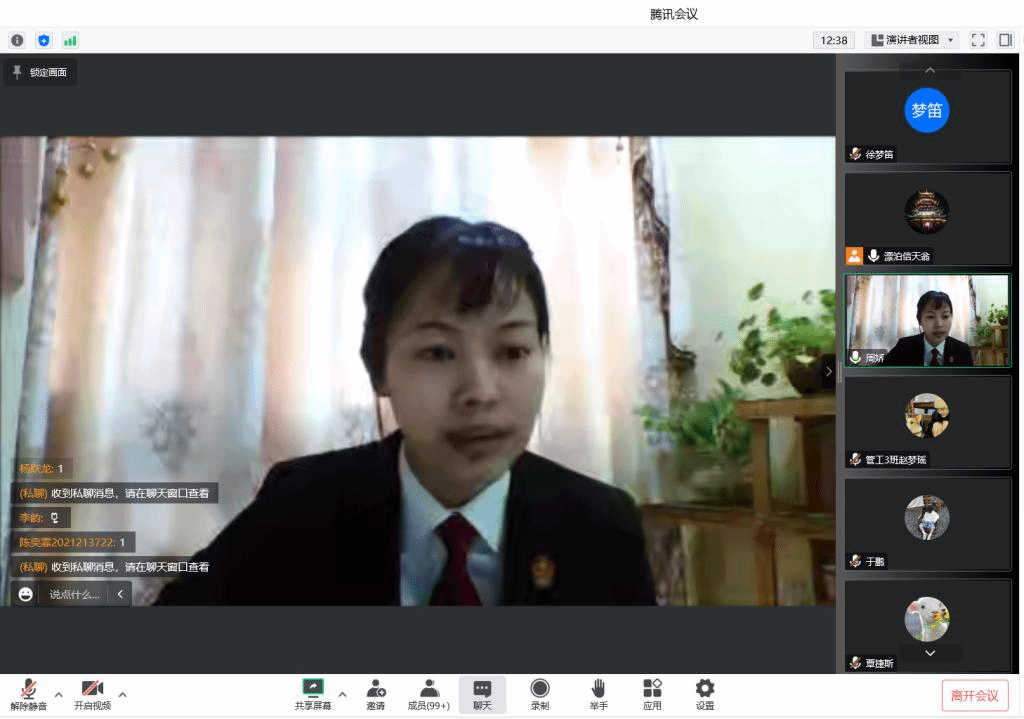Viewport: 1024px width, 719px height.
Task: Open the 邀请 invite icon
Action: (376, 694)
